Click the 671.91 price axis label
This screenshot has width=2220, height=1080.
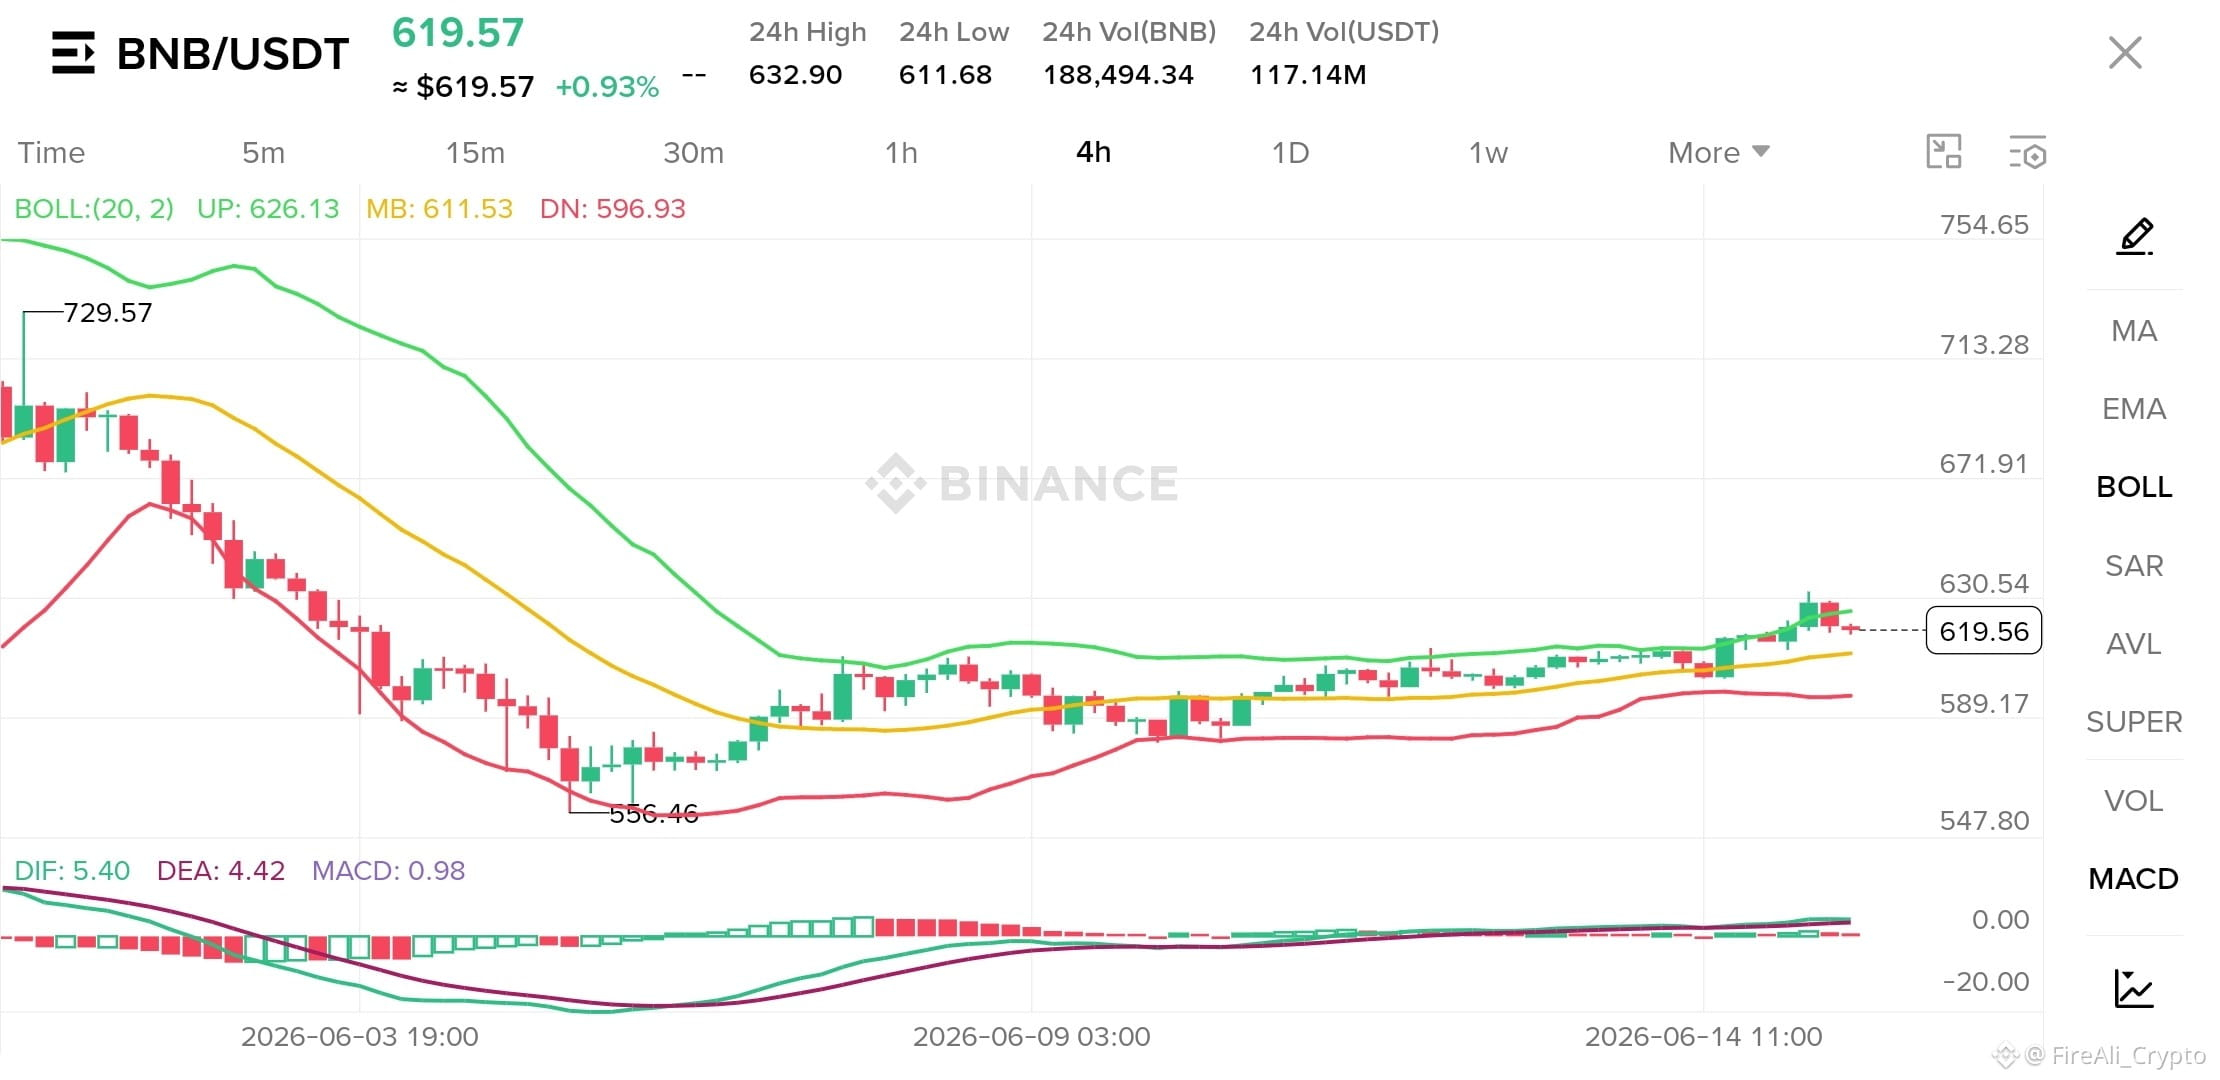coord(1984,464)
